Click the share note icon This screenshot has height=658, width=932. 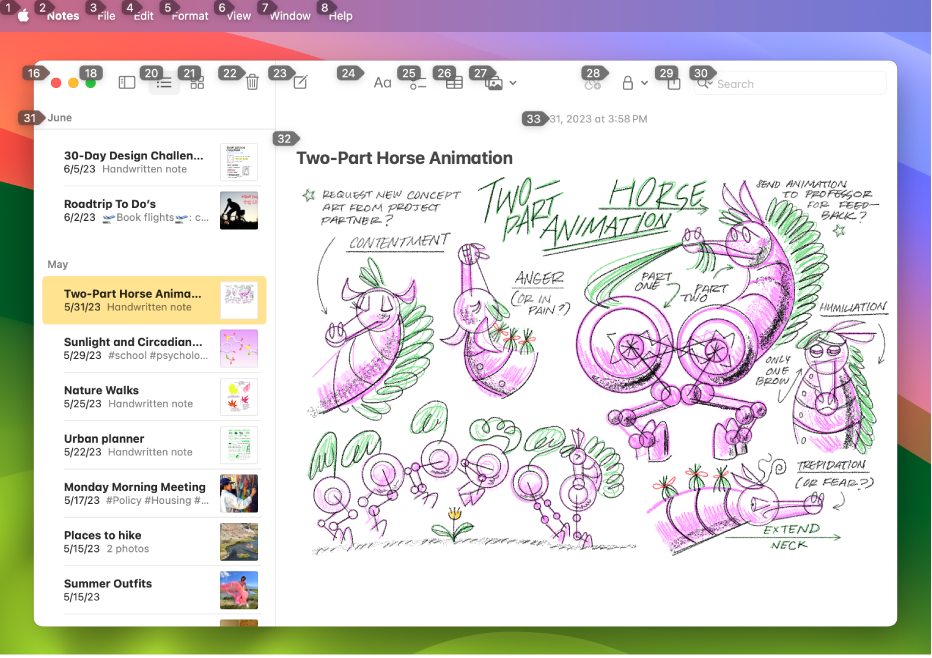pyautogui.click(x=673, y=83)
